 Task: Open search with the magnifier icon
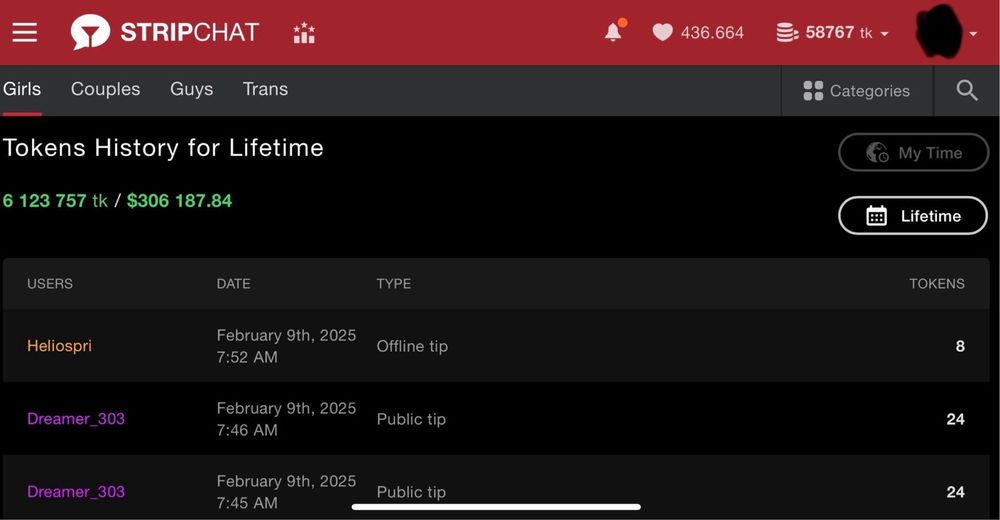[x=966, y=91]
